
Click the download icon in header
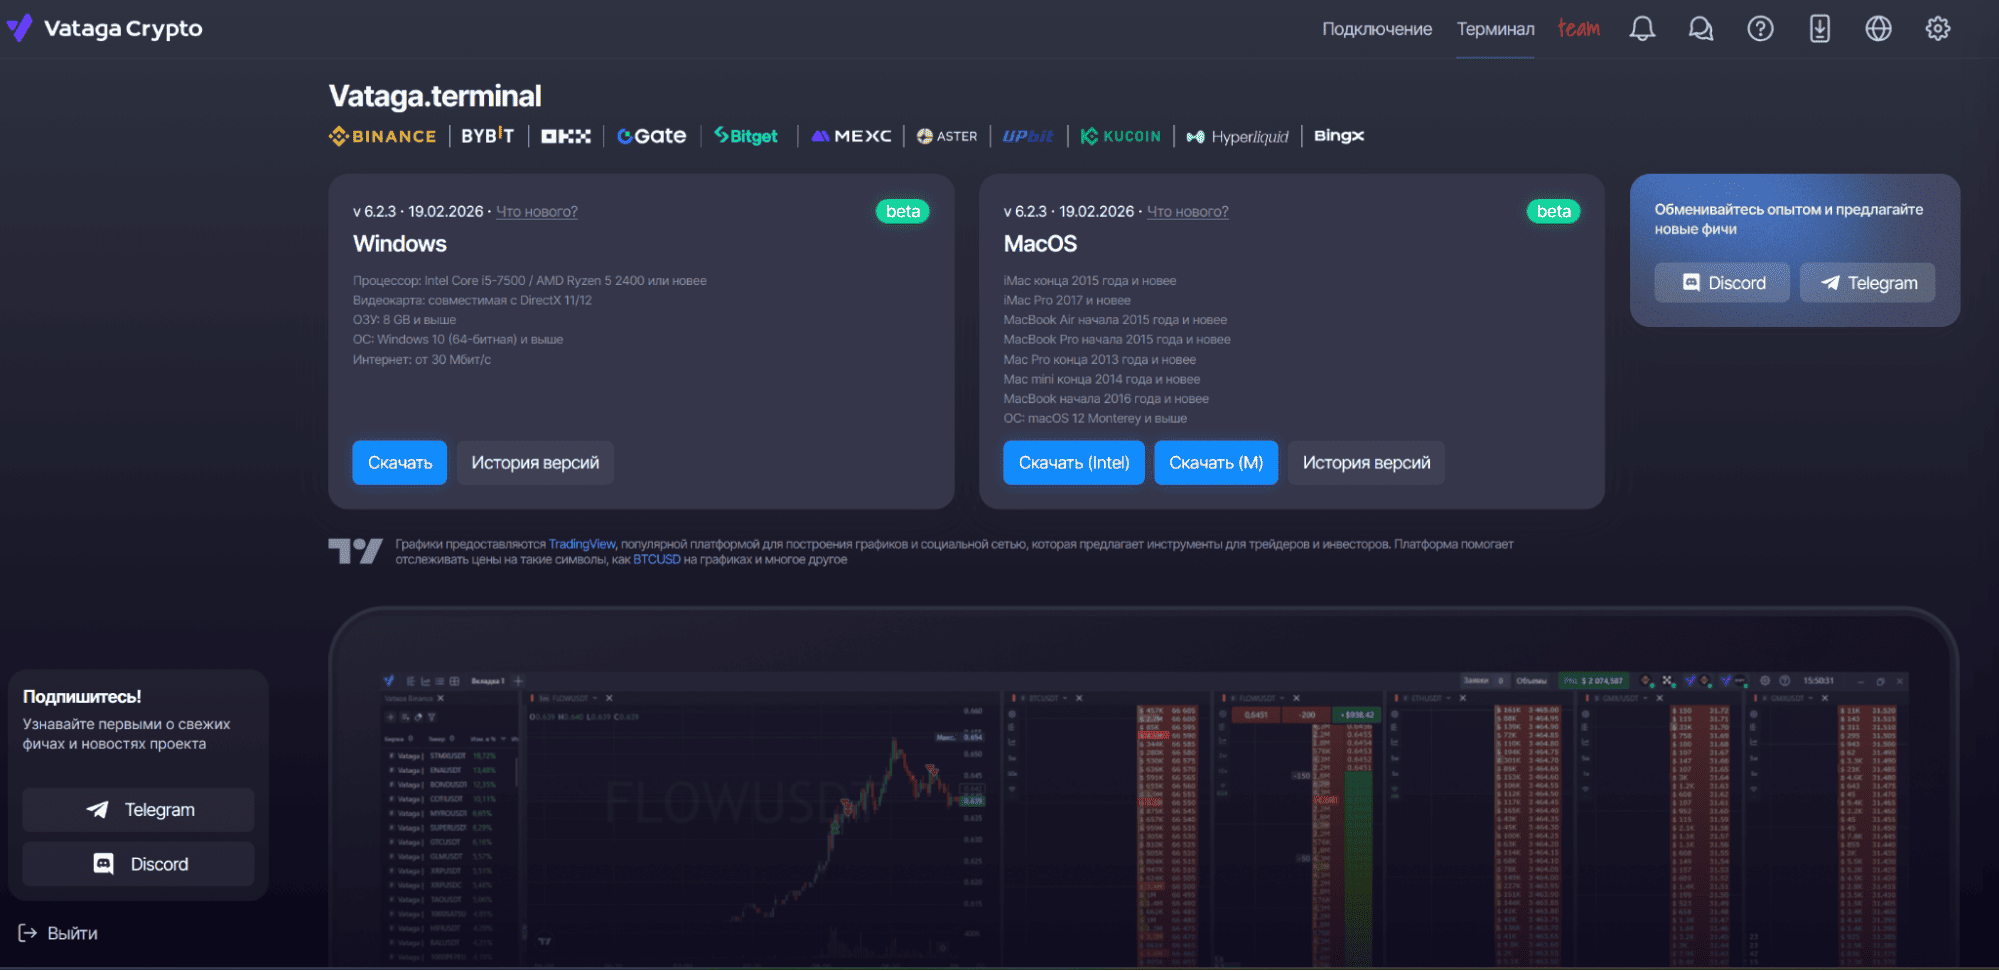(x=1820, y=29)
